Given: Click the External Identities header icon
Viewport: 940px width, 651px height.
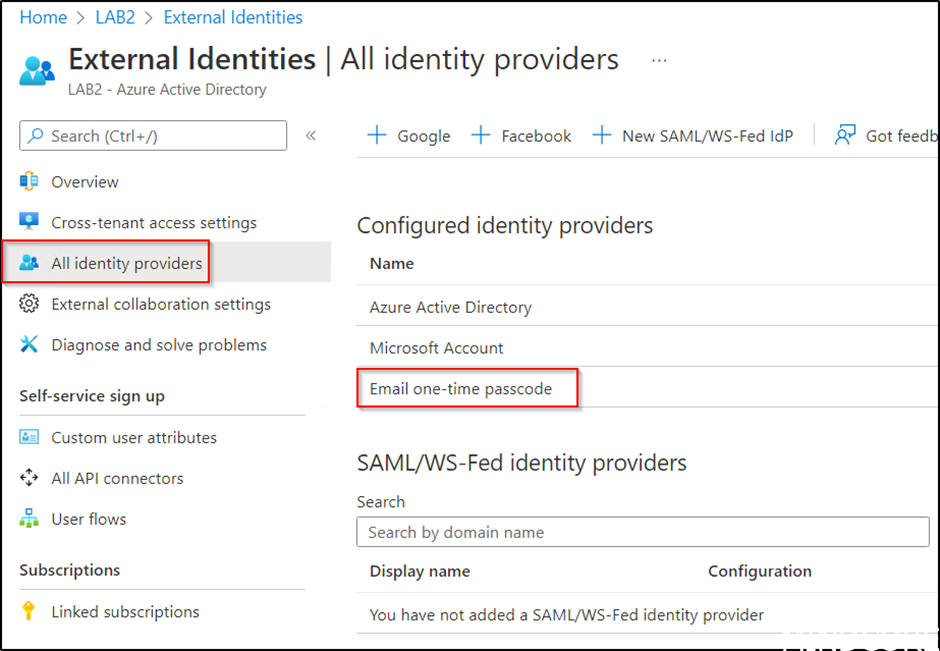Looking at the screenshot, I should [37, 71].
